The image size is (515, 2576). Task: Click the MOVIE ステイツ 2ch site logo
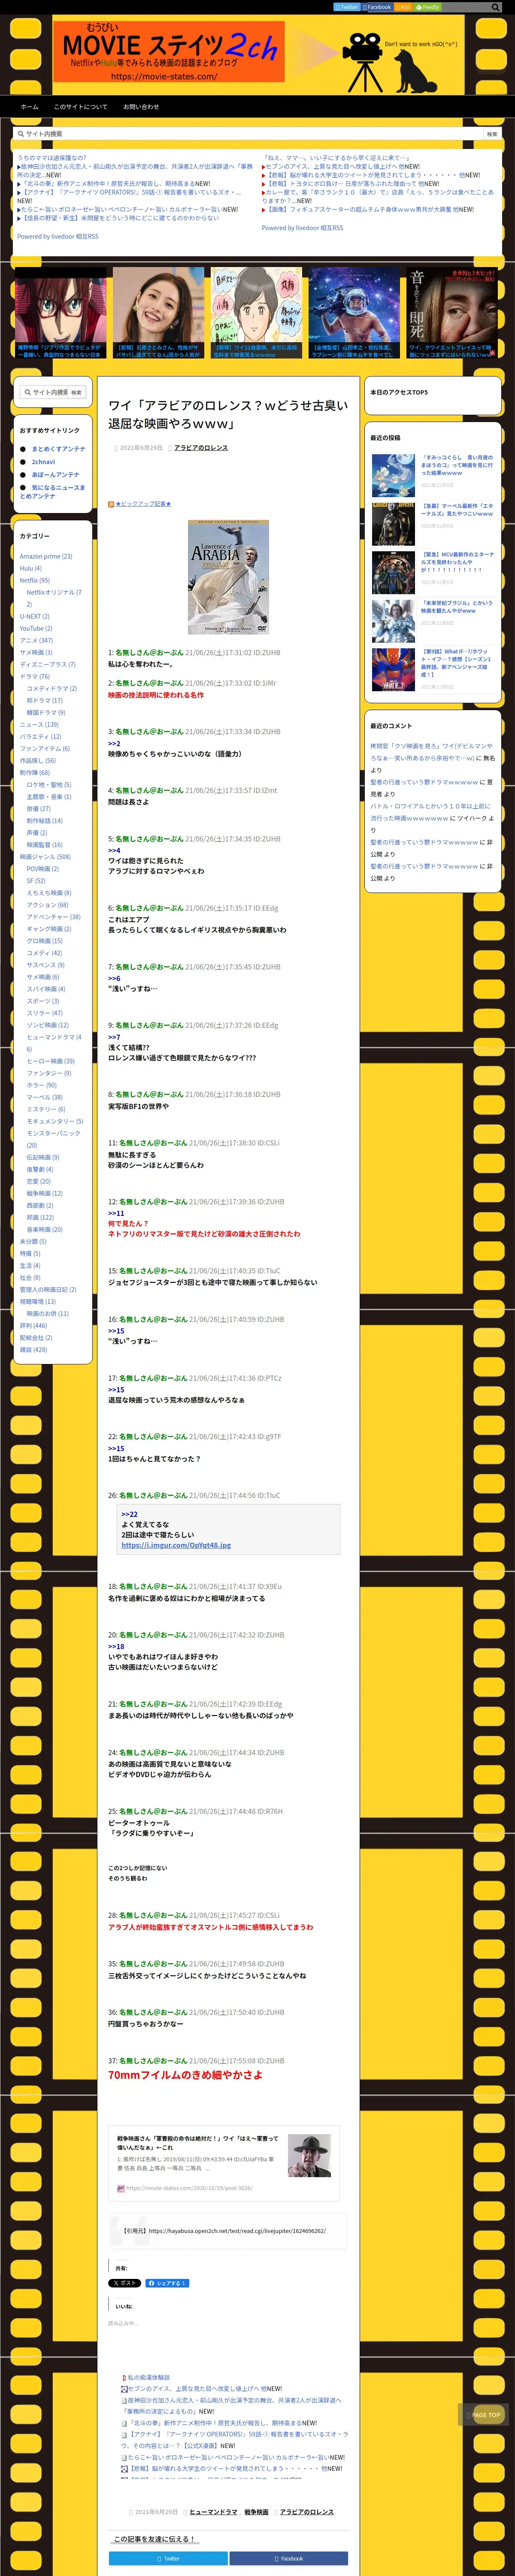[169, 52]
